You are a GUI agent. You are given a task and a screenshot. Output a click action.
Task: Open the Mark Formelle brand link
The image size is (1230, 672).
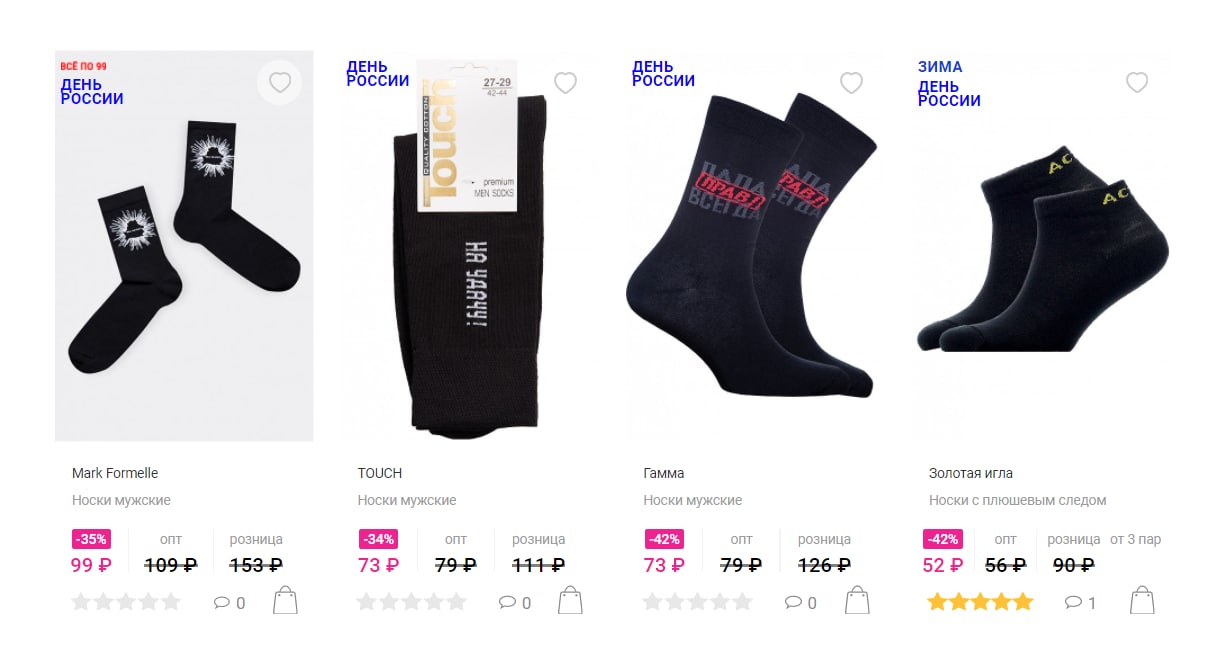coord(115,473)
